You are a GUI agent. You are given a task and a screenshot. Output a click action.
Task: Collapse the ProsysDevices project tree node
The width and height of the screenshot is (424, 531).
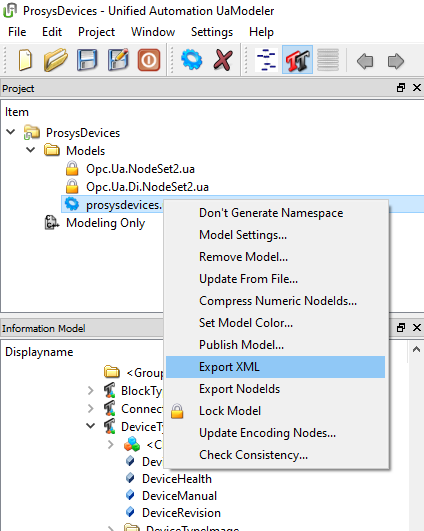coord(11,132)
